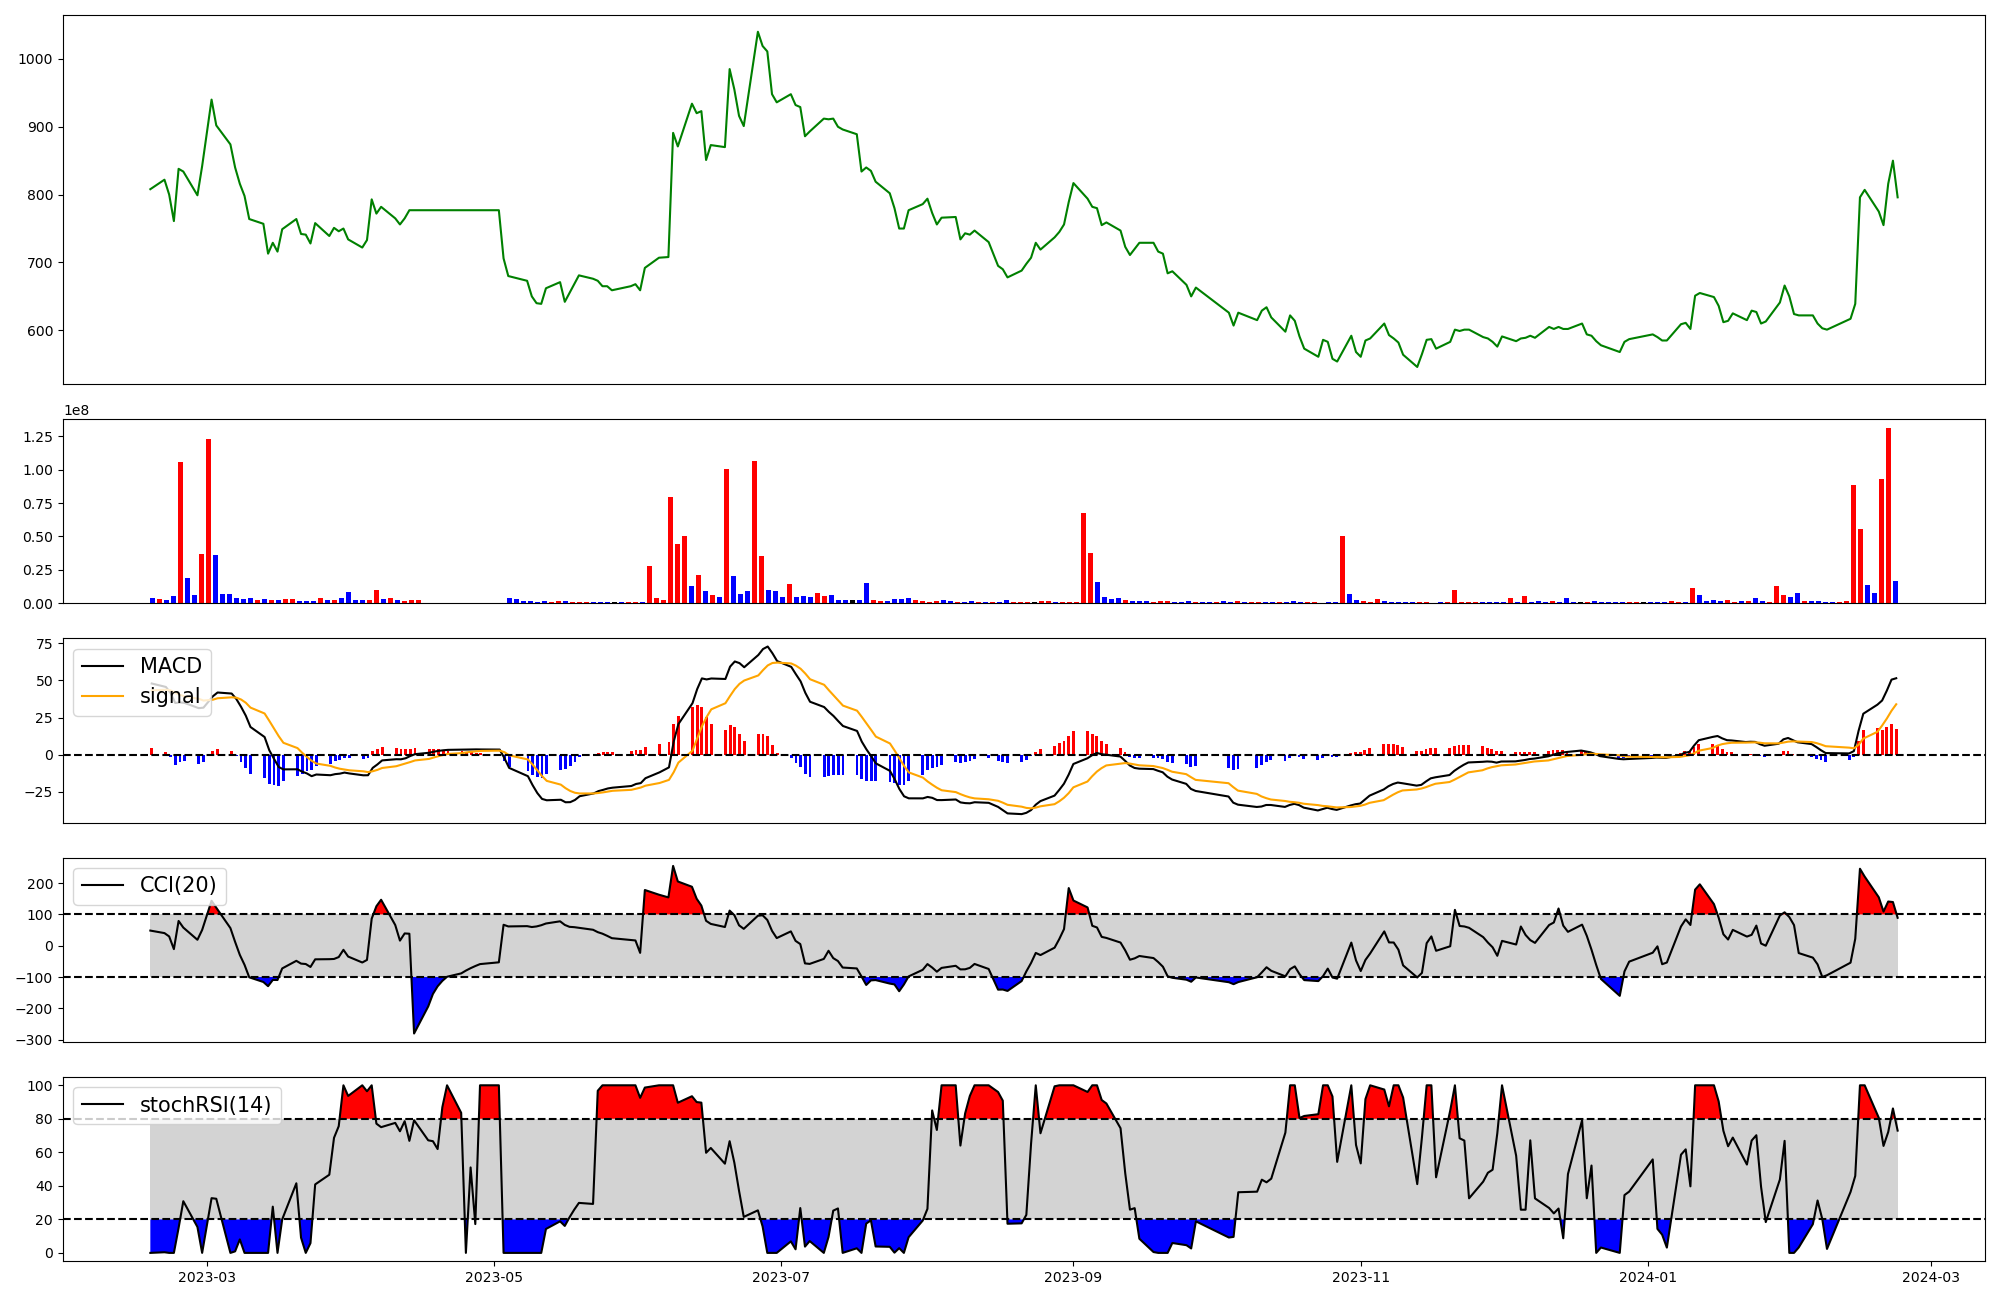Image resolution: width=2000 pixels, height=1300 pixels.
Task: Click the MACD legend label
Action: tap(170, 666)
